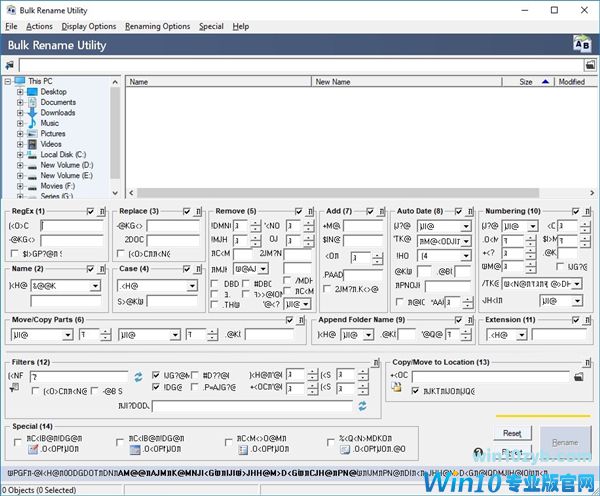
Task: Click the Size column header
Action: (525, 82)
